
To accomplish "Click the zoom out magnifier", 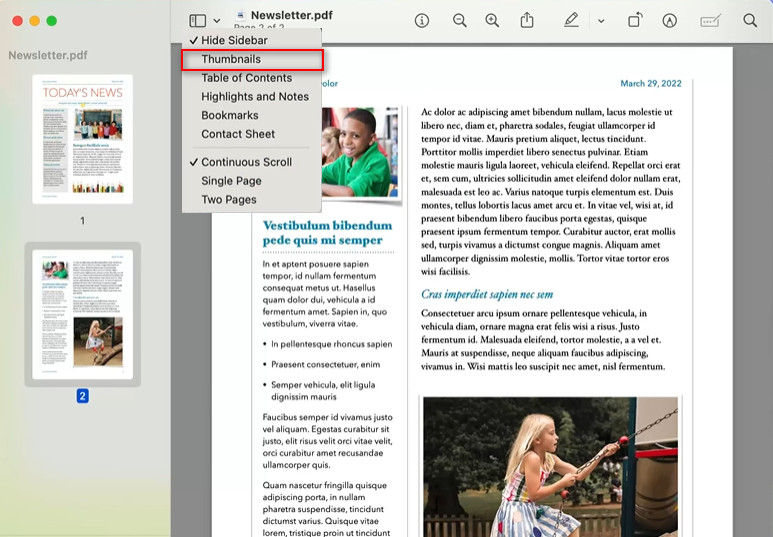I will (x=459, y=21).
